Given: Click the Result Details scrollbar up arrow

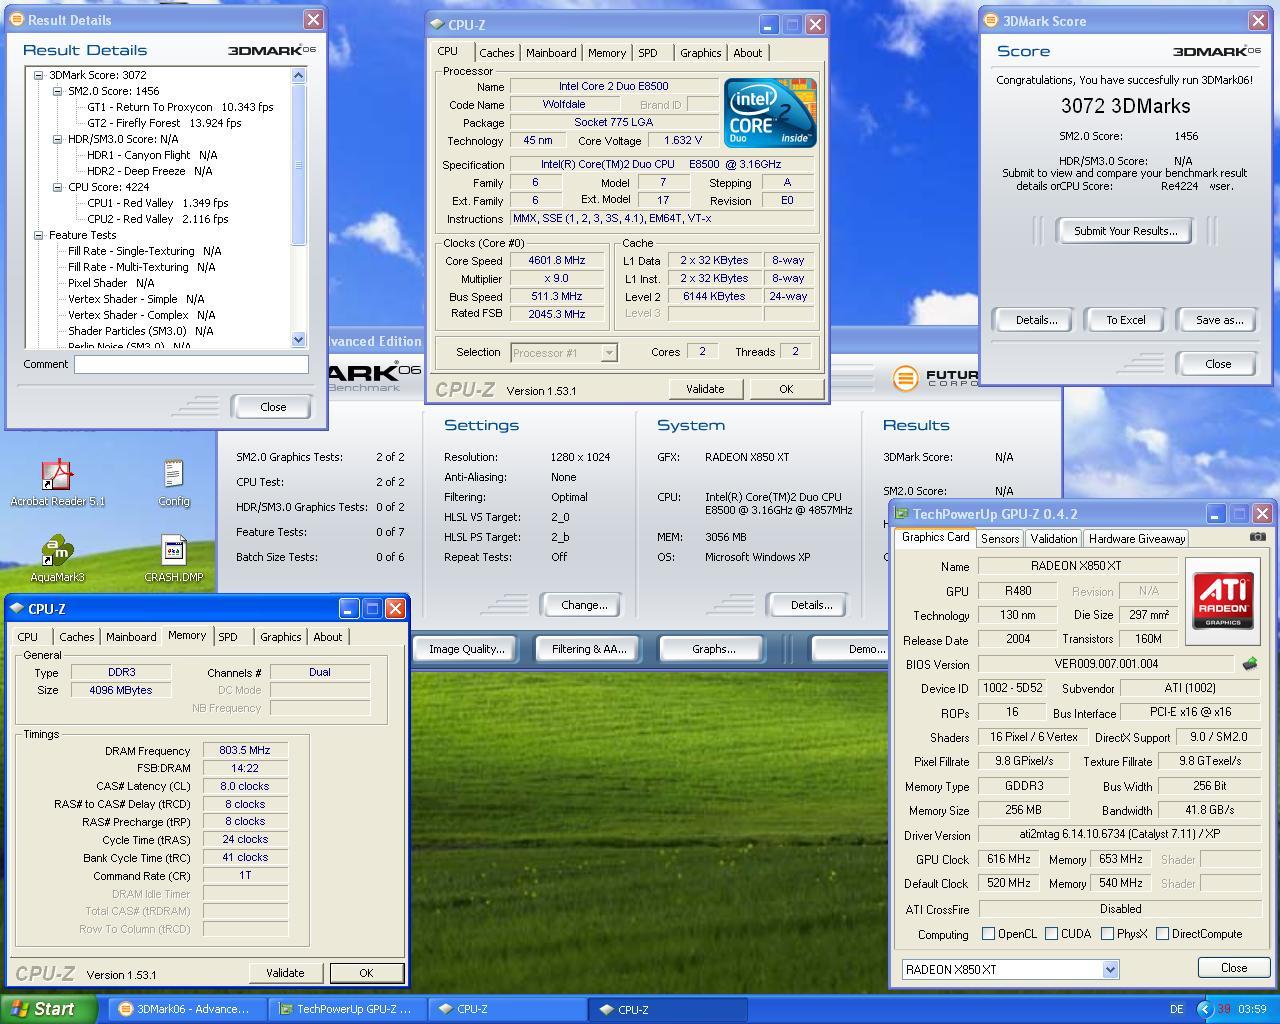Looking at the screenshot, I should 298,75.
